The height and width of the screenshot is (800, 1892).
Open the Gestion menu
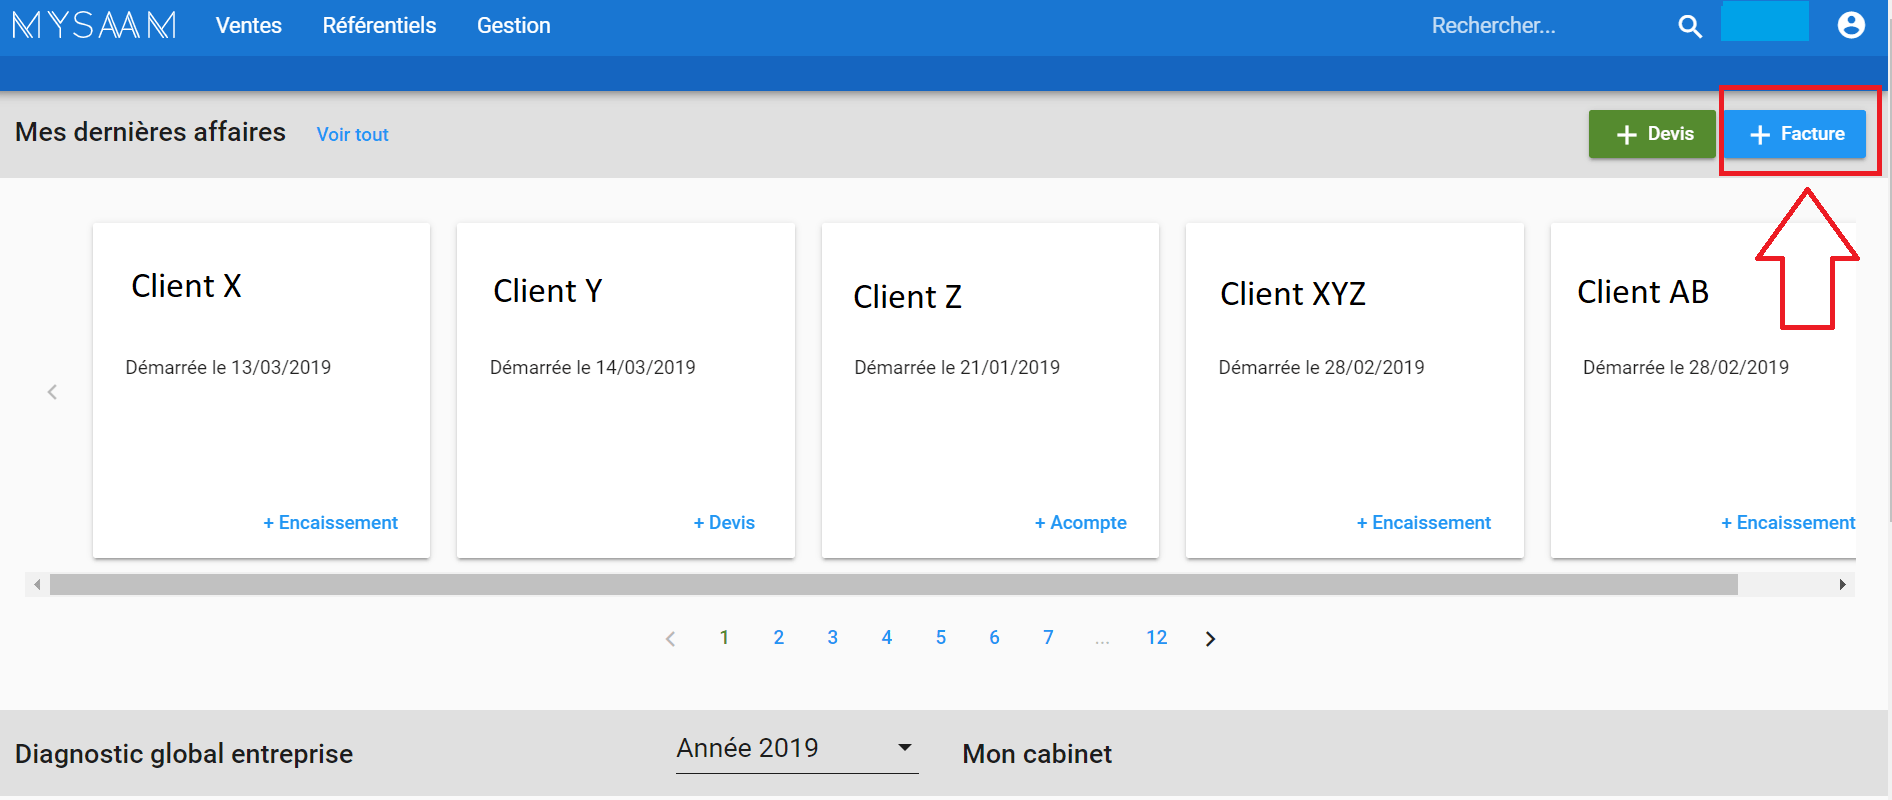[x=513, y=25]
